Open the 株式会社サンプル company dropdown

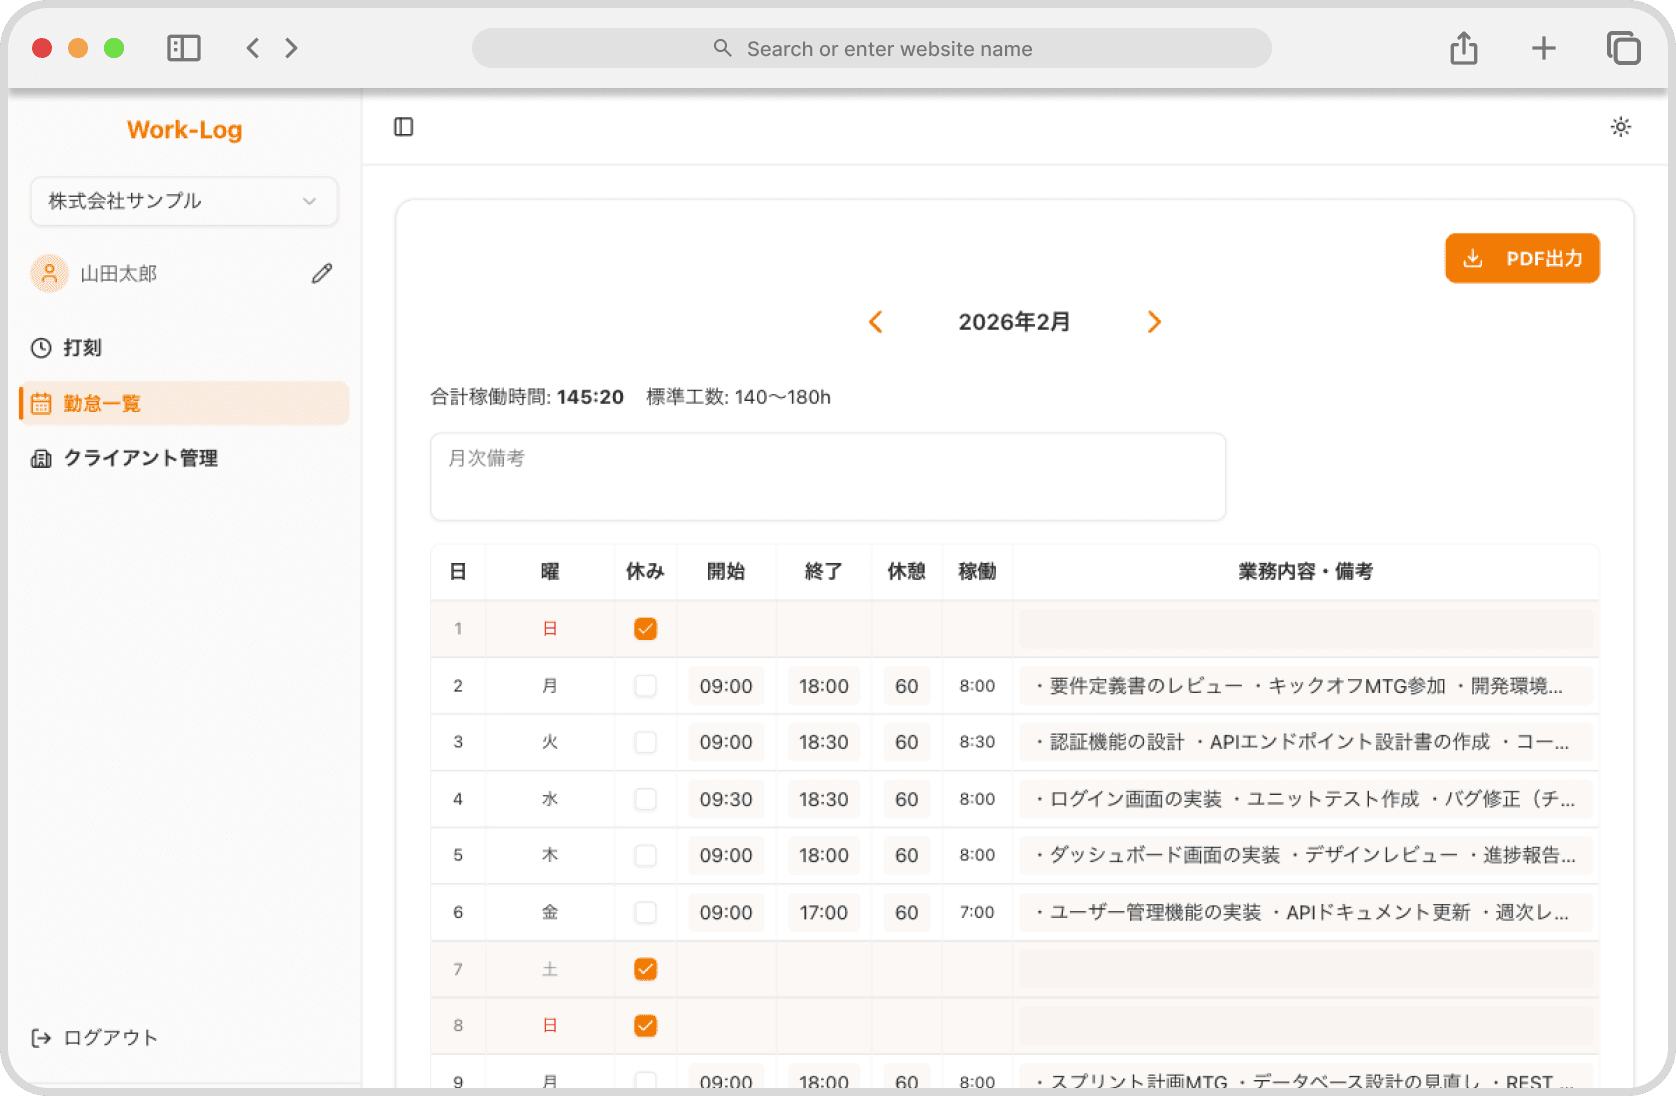click(x=184, y=201)
